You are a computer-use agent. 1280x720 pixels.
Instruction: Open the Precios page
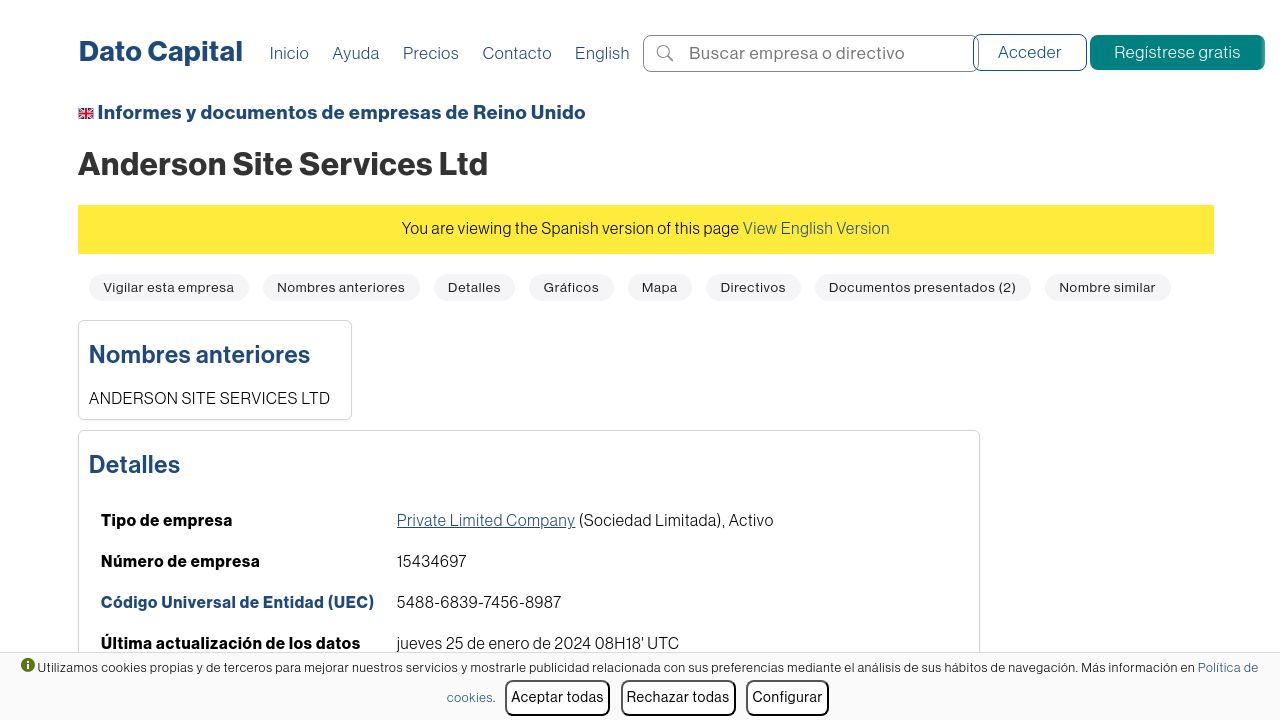(x=431, y=53)
